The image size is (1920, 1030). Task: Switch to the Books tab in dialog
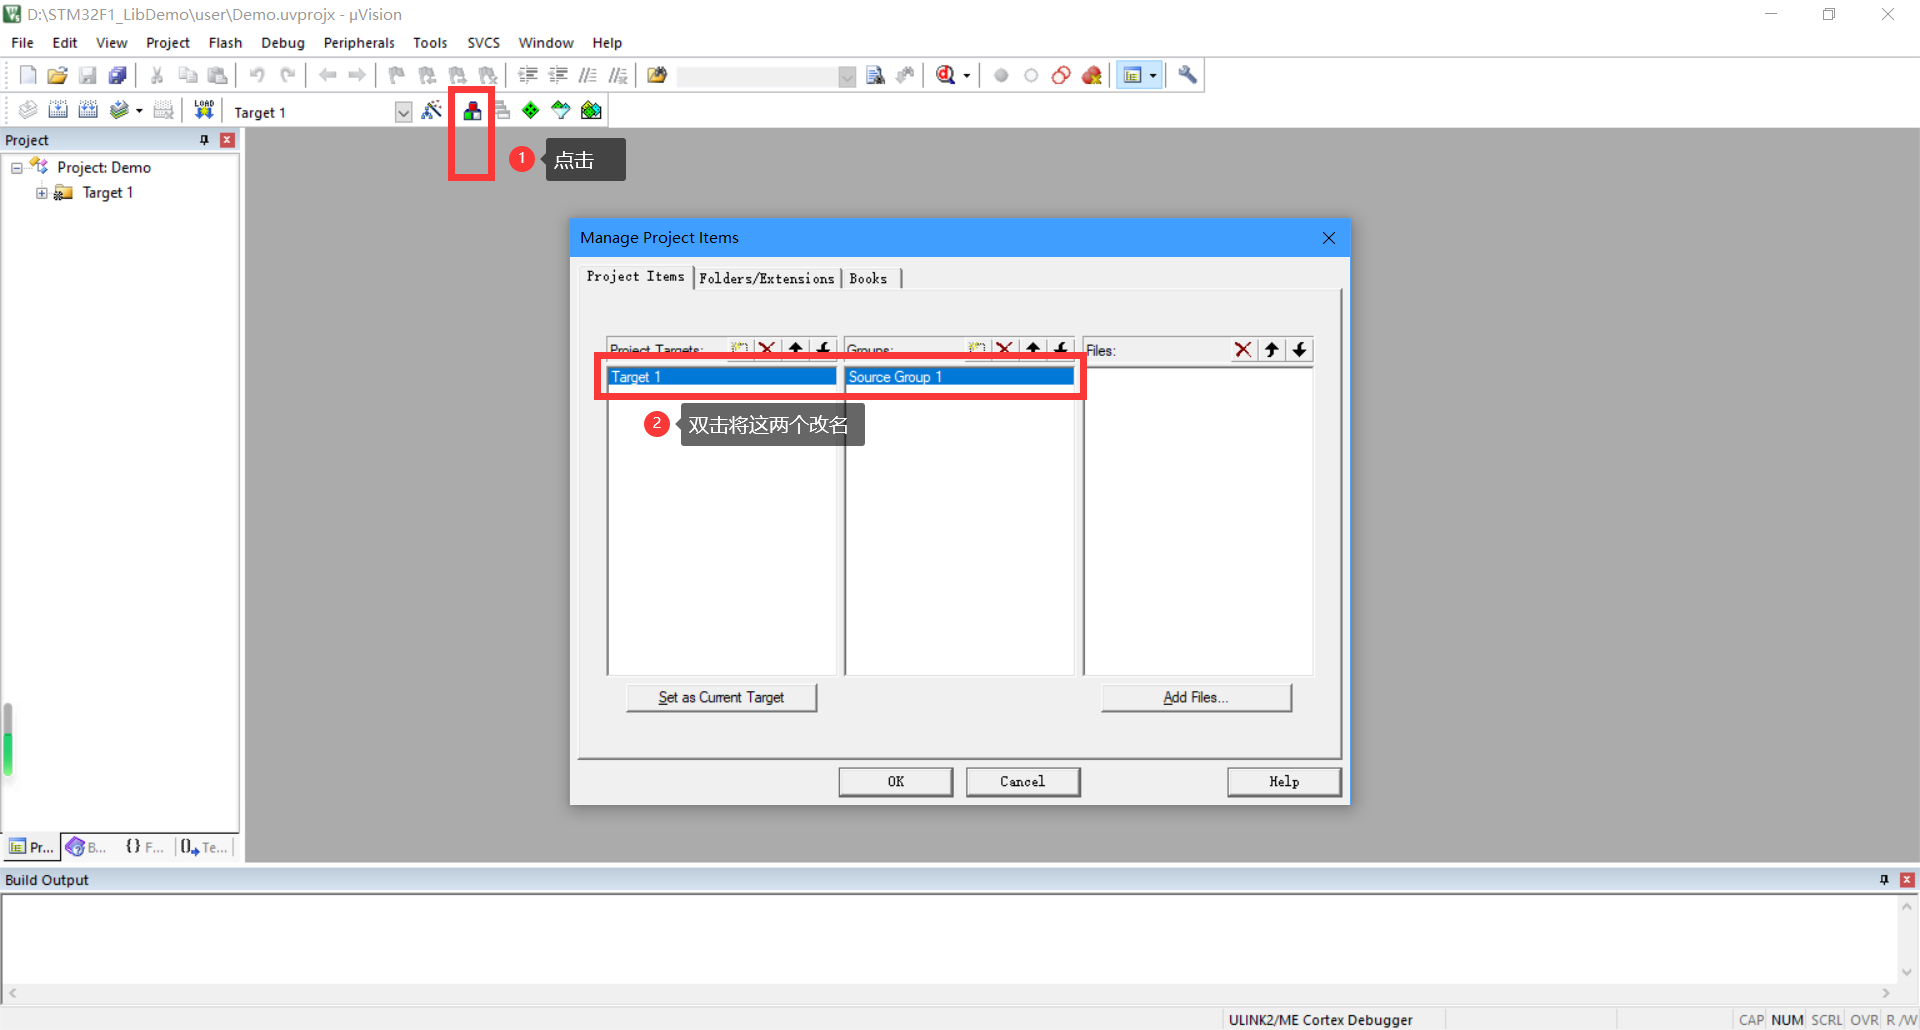(x=868, y=279)
